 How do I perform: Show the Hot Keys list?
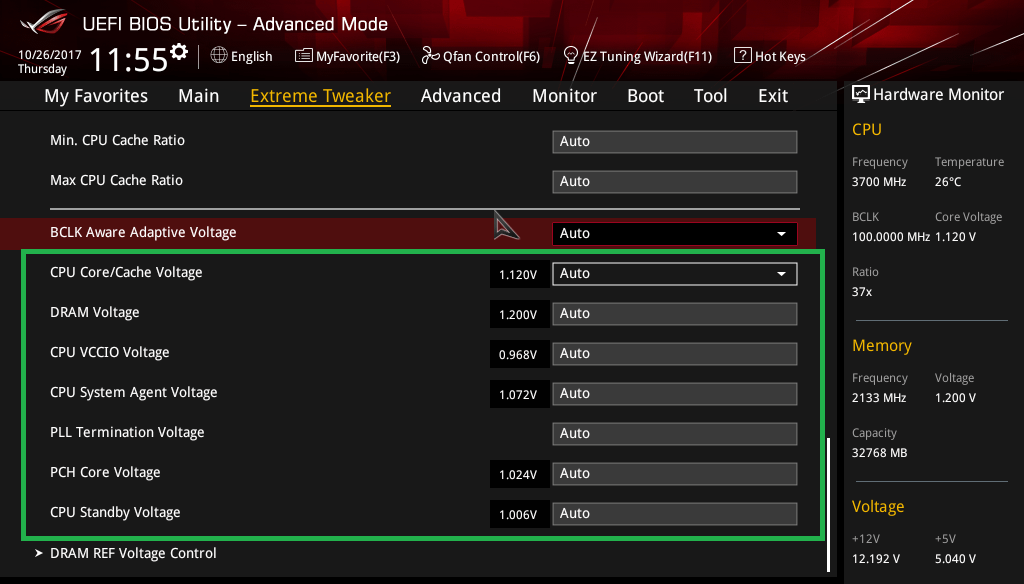pyautogui.click(x=780, y=56)
